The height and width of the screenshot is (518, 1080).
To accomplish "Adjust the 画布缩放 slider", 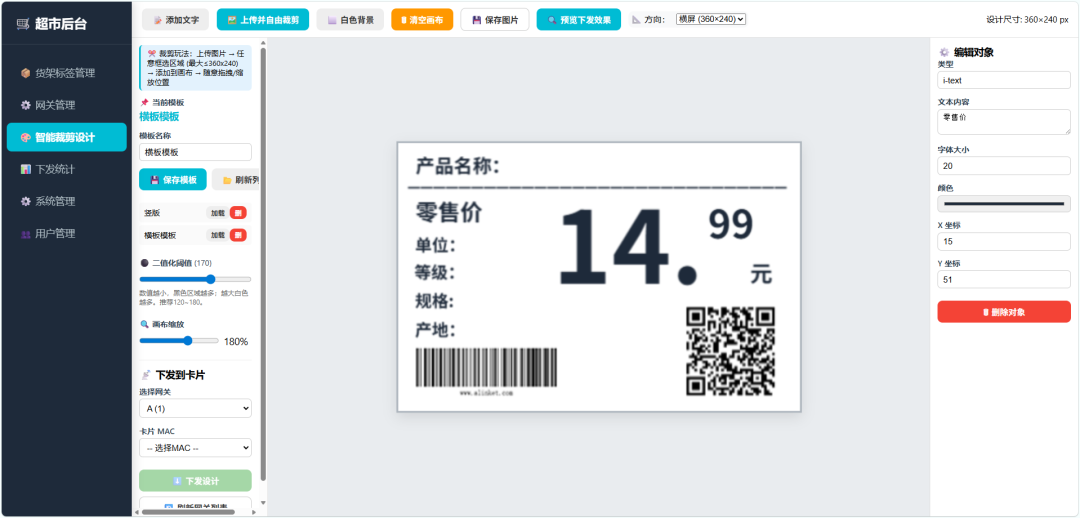I will [179, 340].
